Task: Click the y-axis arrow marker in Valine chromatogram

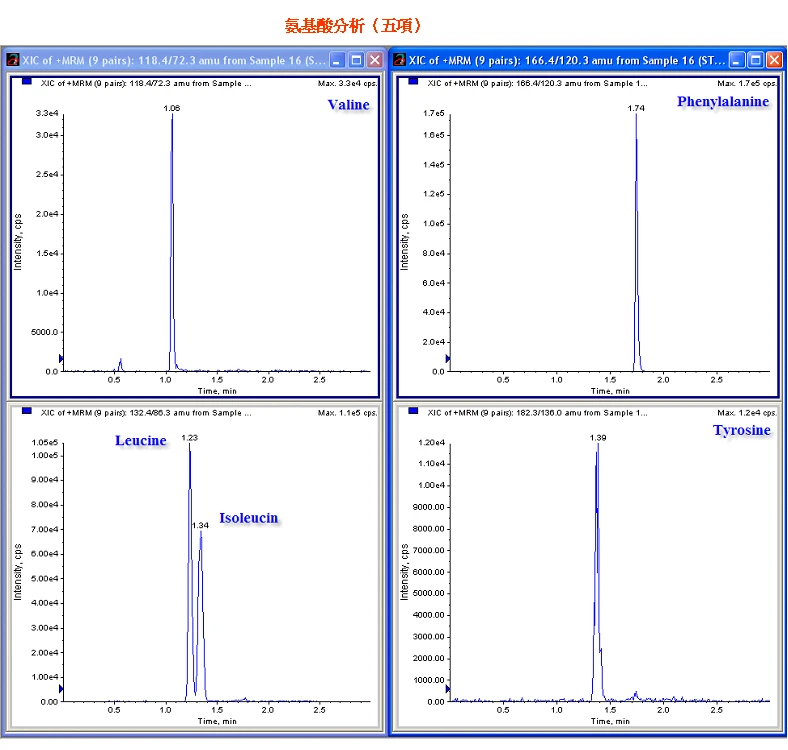Action: point(62,358)
